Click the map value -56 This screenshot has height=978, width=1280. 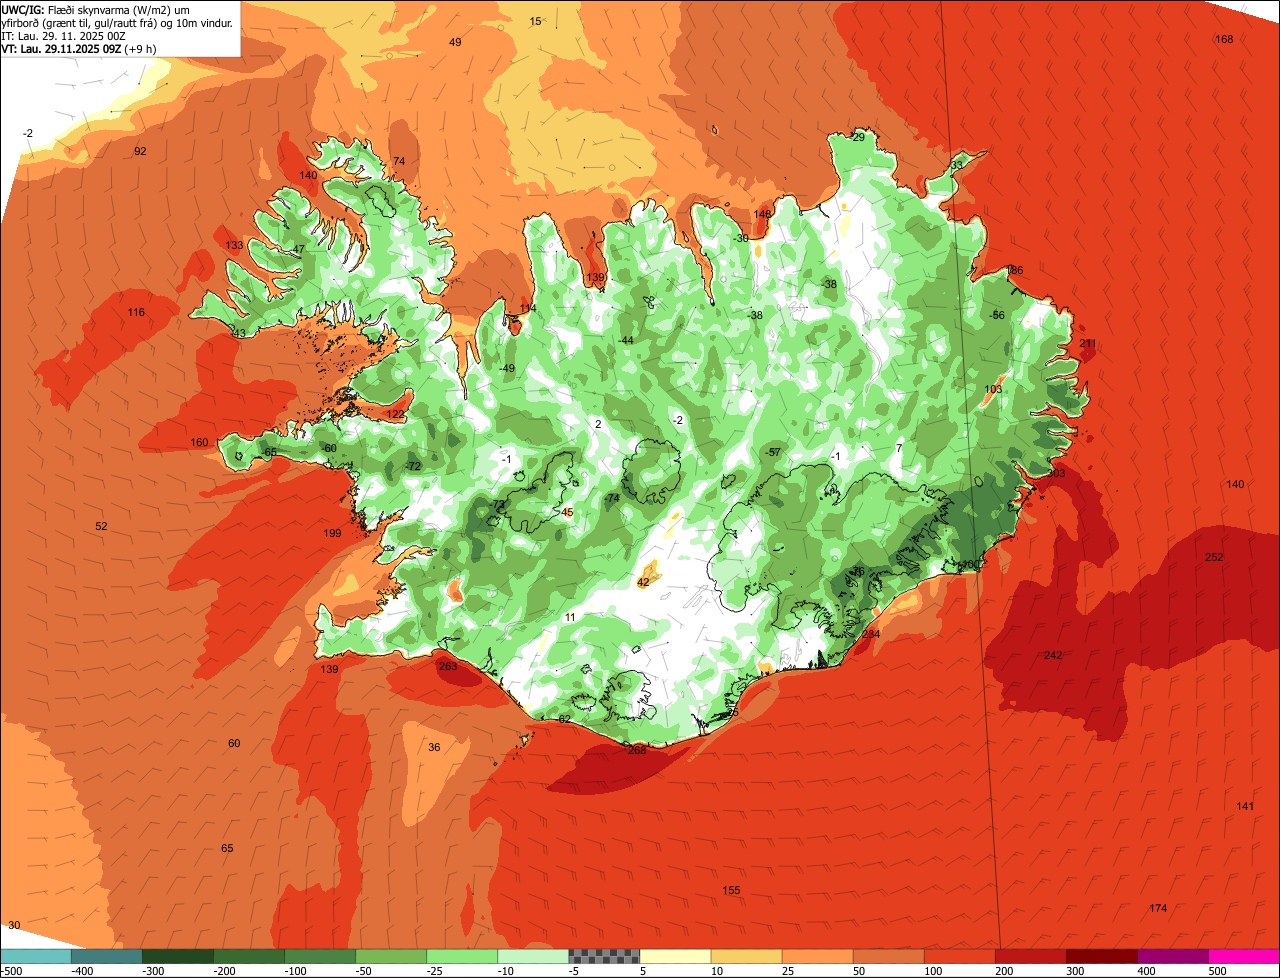click(996, 315)
